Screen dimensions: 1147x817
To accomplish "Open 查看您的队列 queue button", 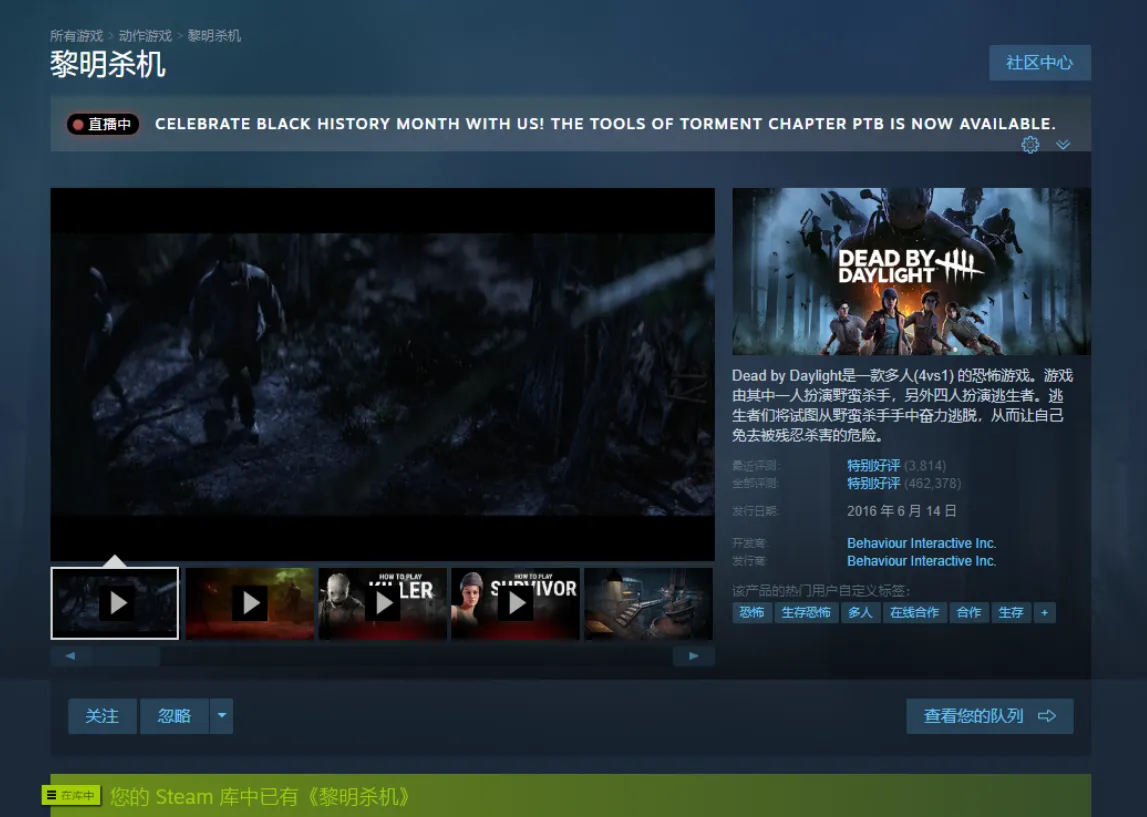I will [990, 716].
